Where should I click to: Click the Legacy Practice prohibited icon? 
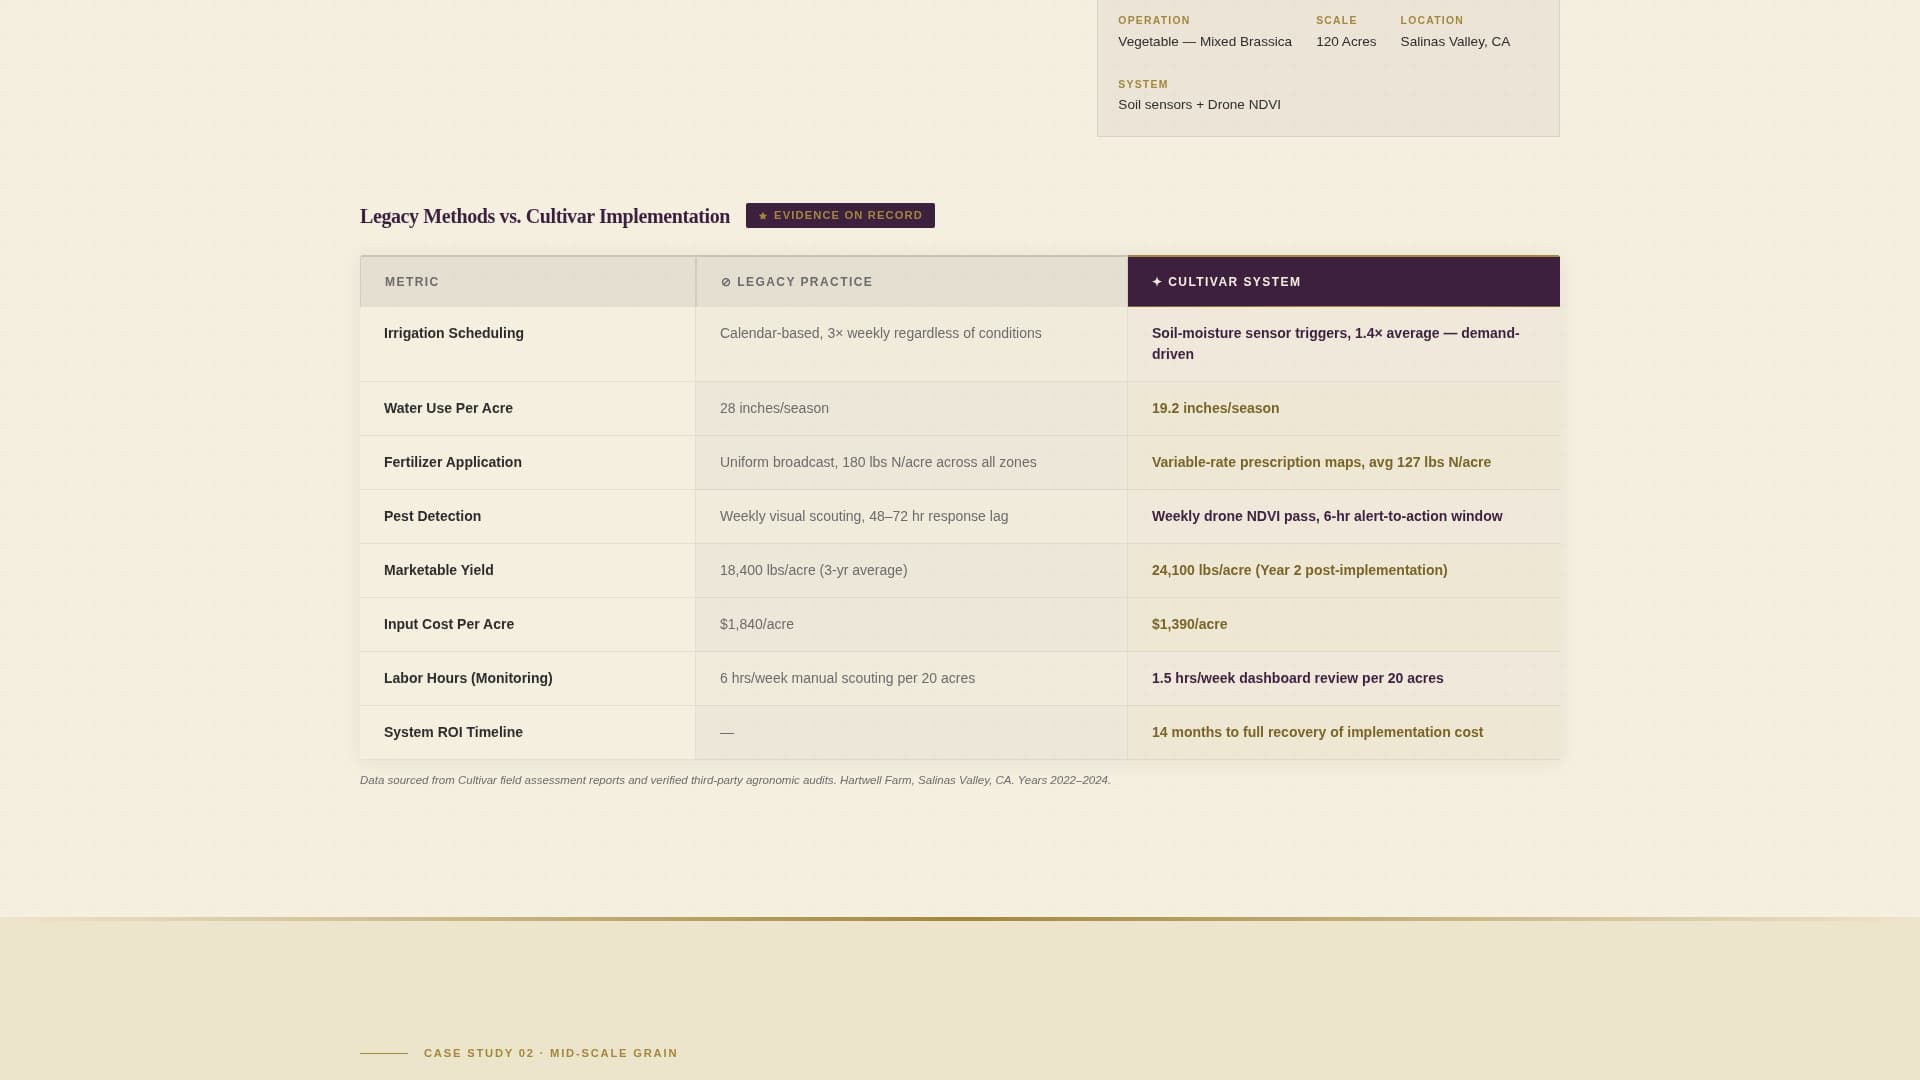tap(726, 283)
